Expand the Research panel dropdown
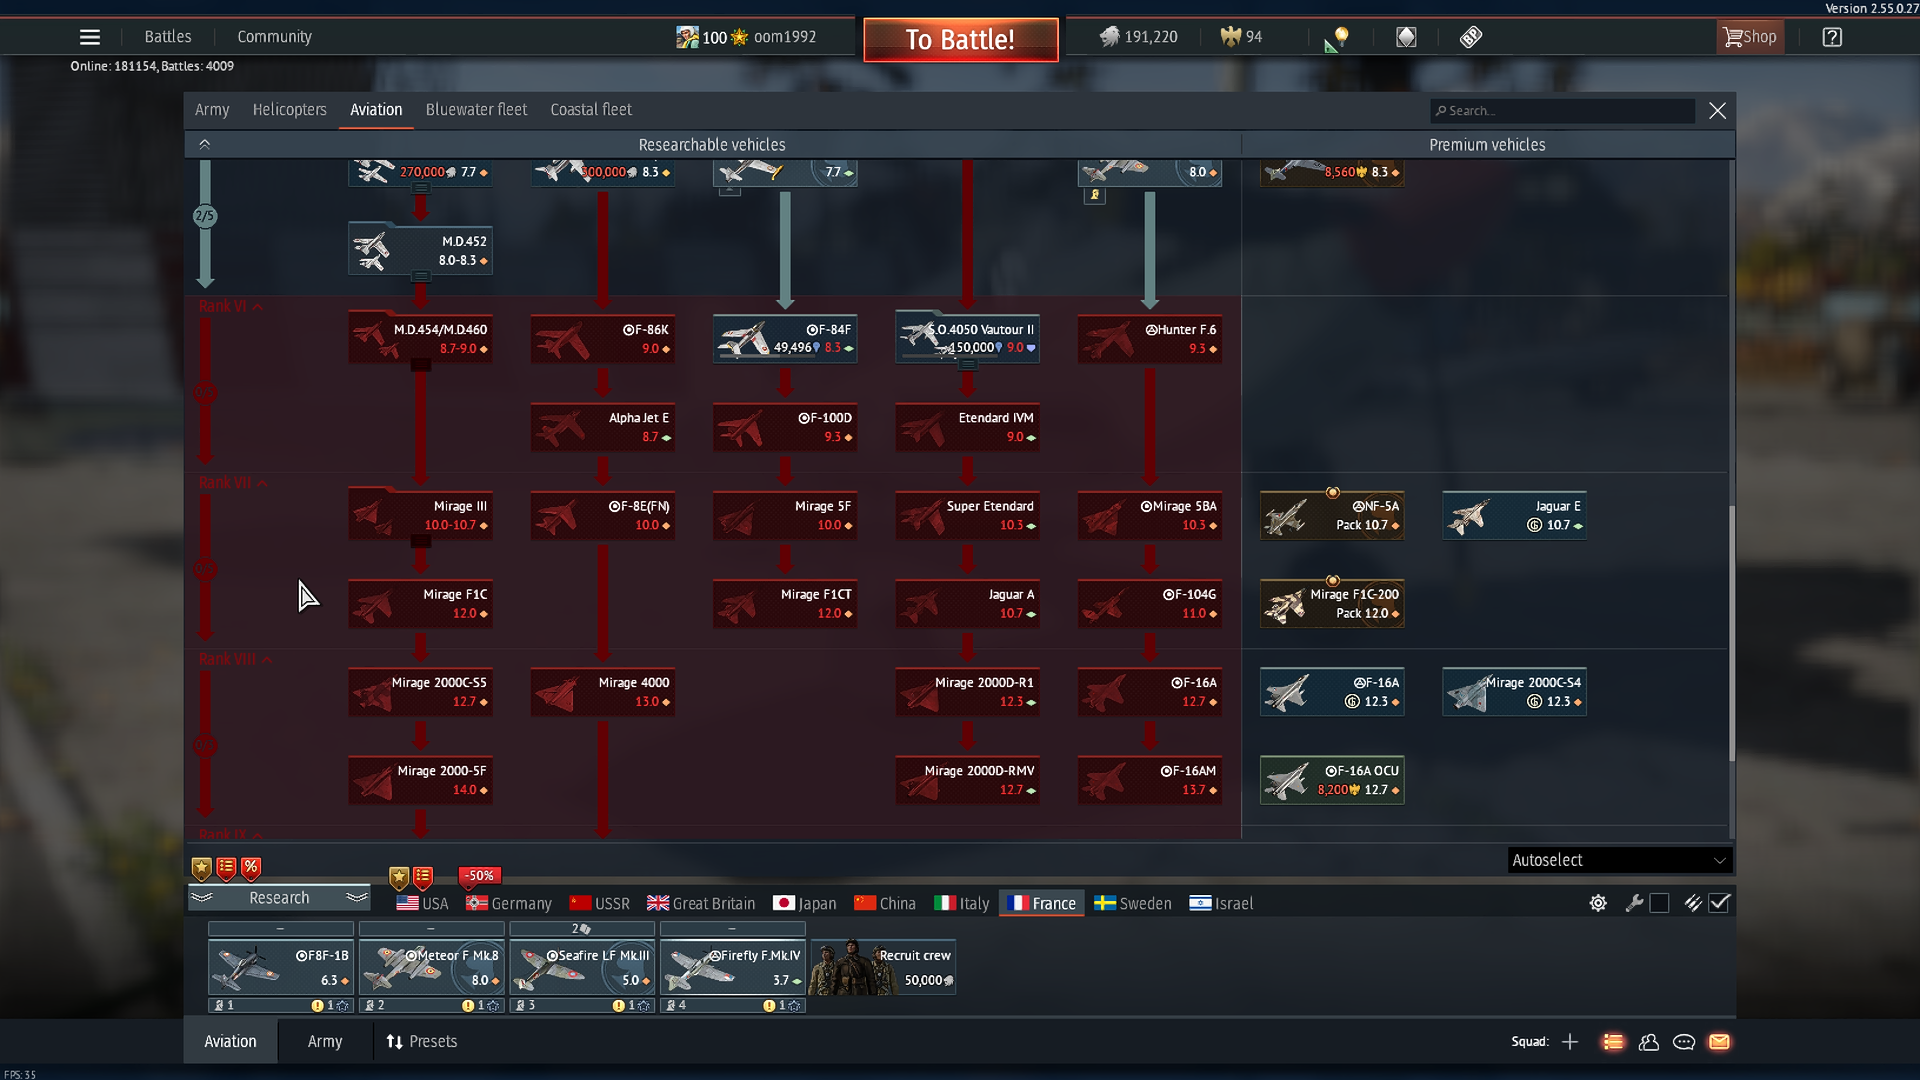 (x=279, y=898)
